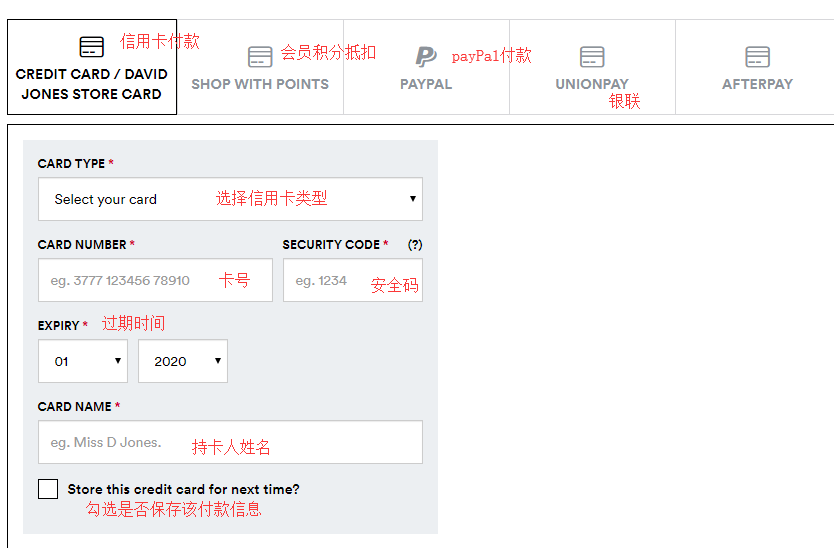
Task: Click the credit card icon above Credit Card label
Action: coord(91,47)
